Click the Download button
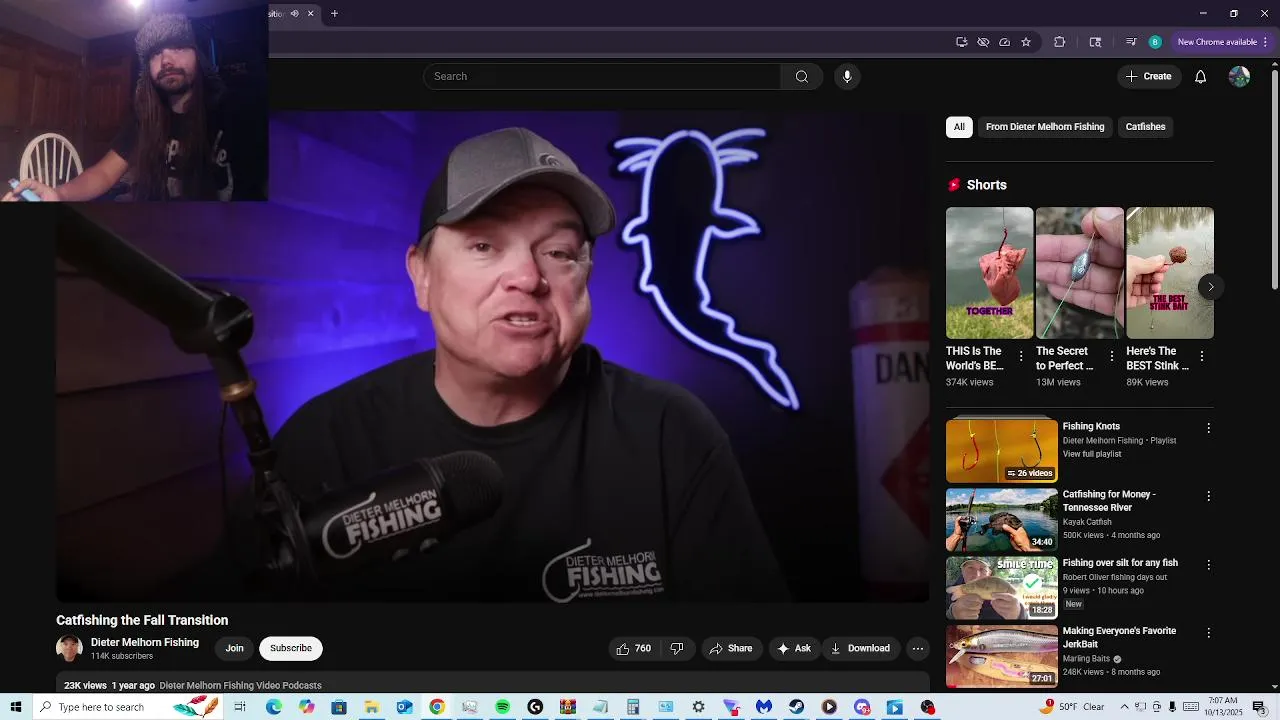The height and width of the screenshot is (720, 1280). coord(860,649)
